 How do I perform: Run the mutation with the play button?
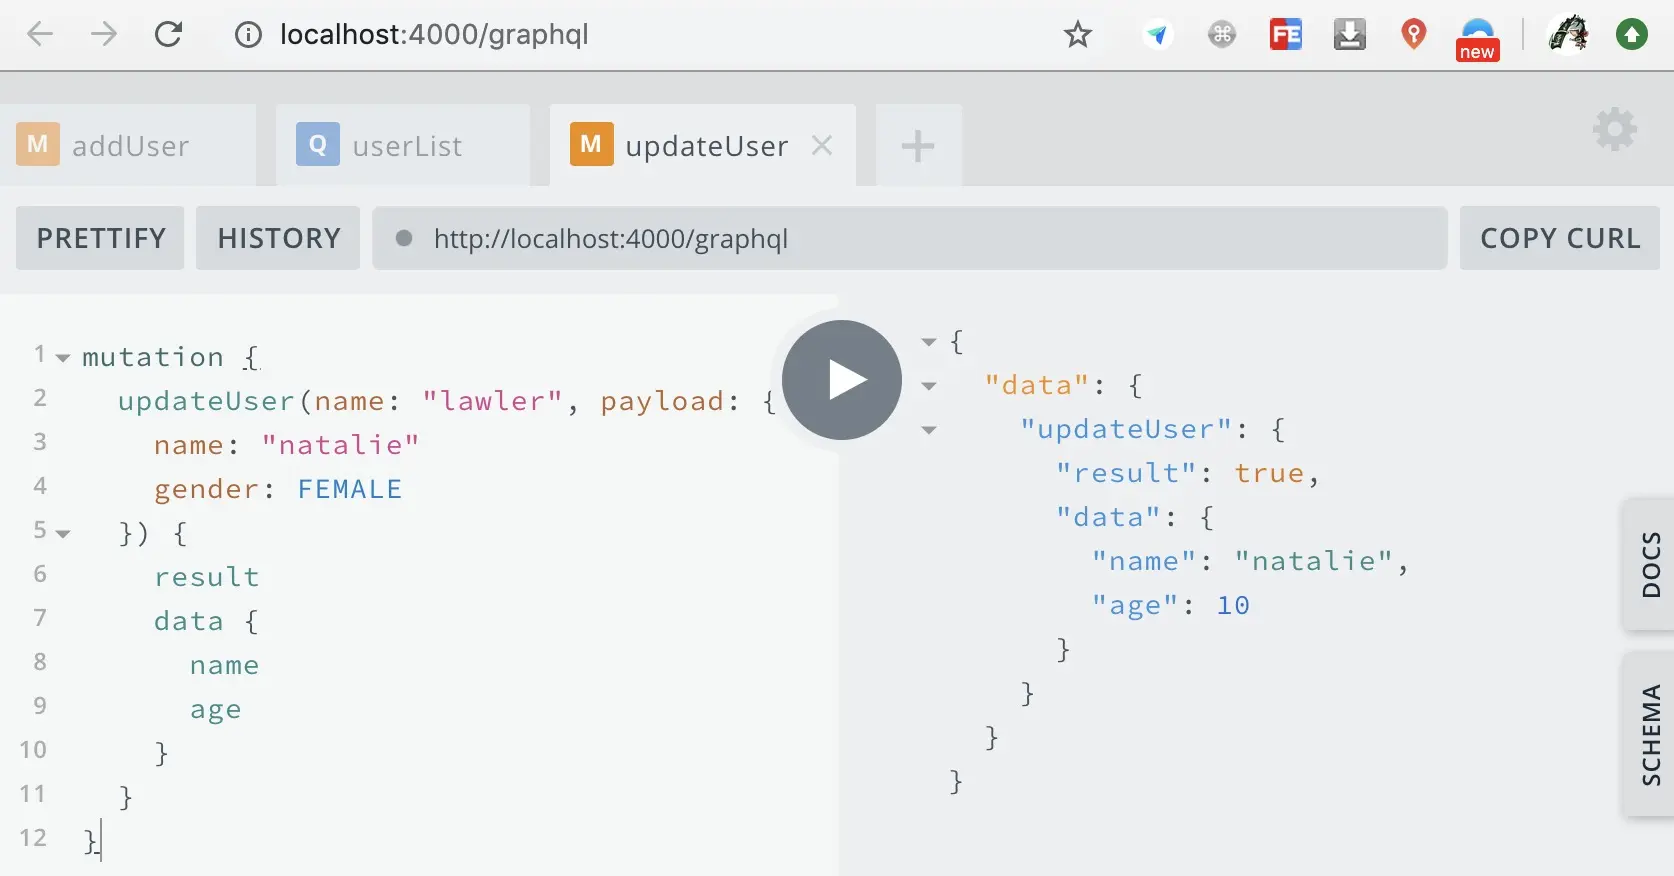[x=842, y=380]
